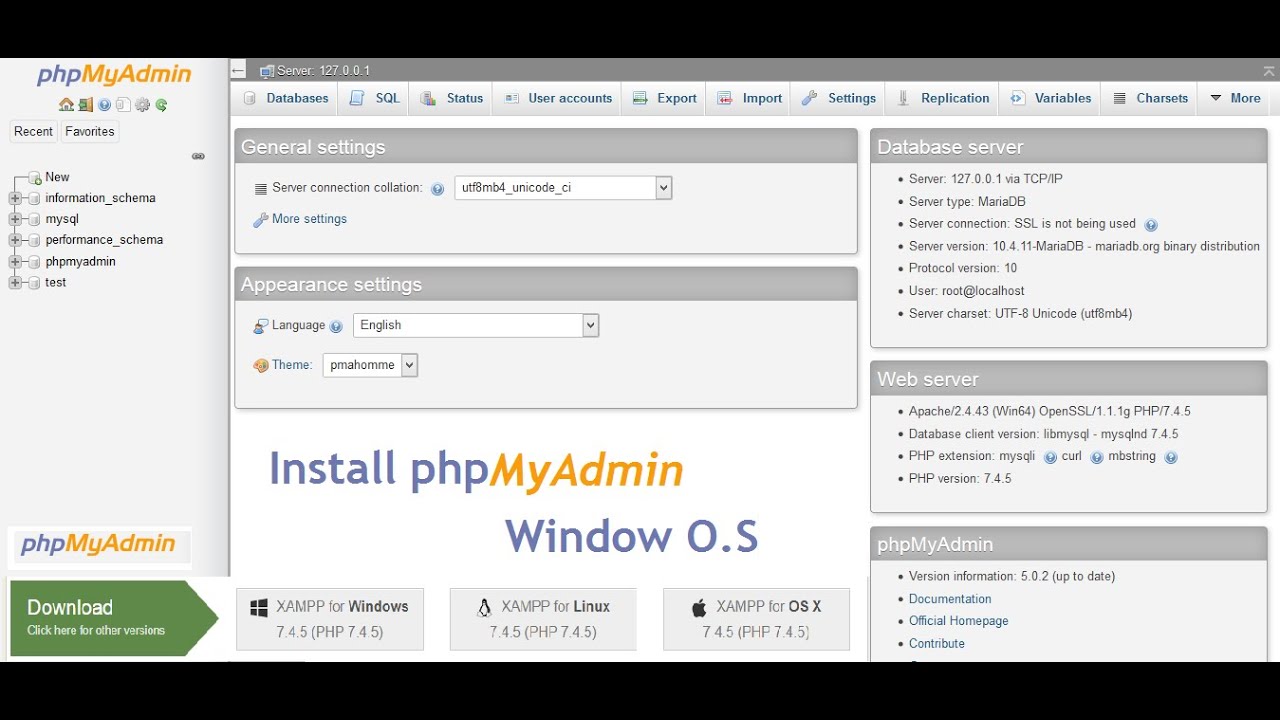Screen dimensions: 1280x720
Task: Click the New database icon in tree
Action: click(34, 178)
